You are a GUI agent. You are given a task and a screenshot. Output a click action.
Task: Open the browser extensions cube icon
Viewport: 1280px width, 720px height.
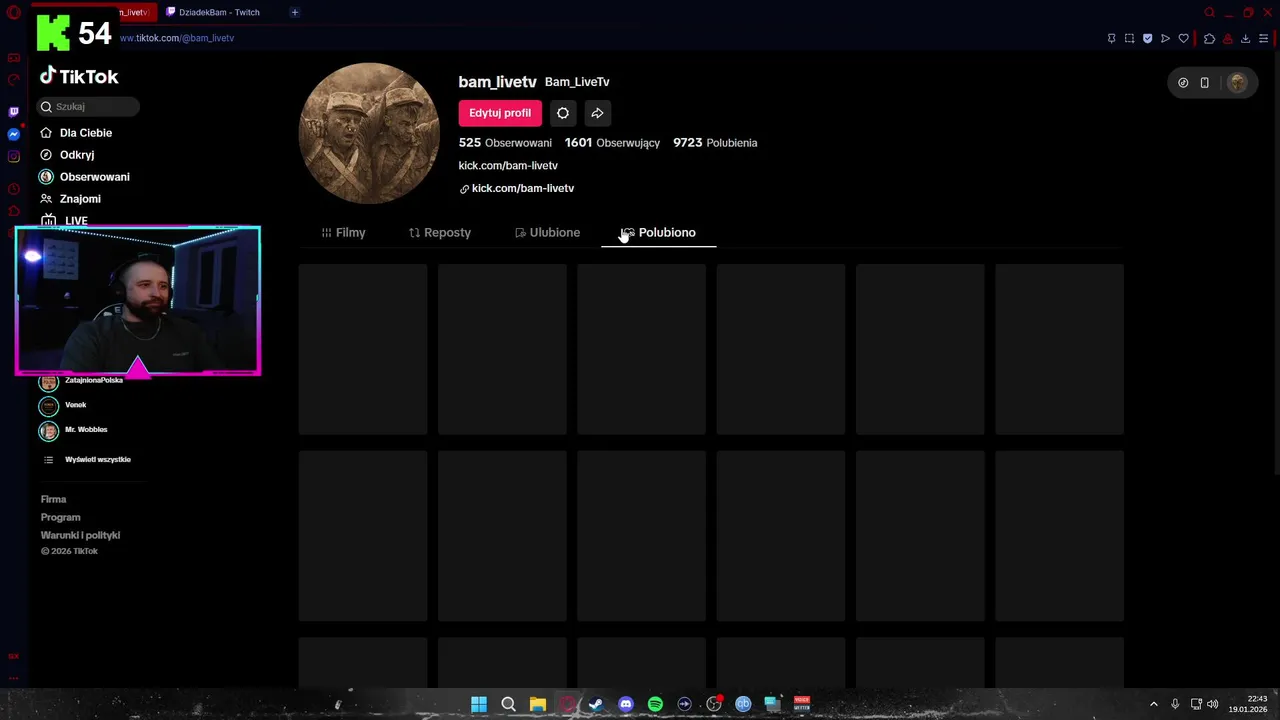point(1209,38)
